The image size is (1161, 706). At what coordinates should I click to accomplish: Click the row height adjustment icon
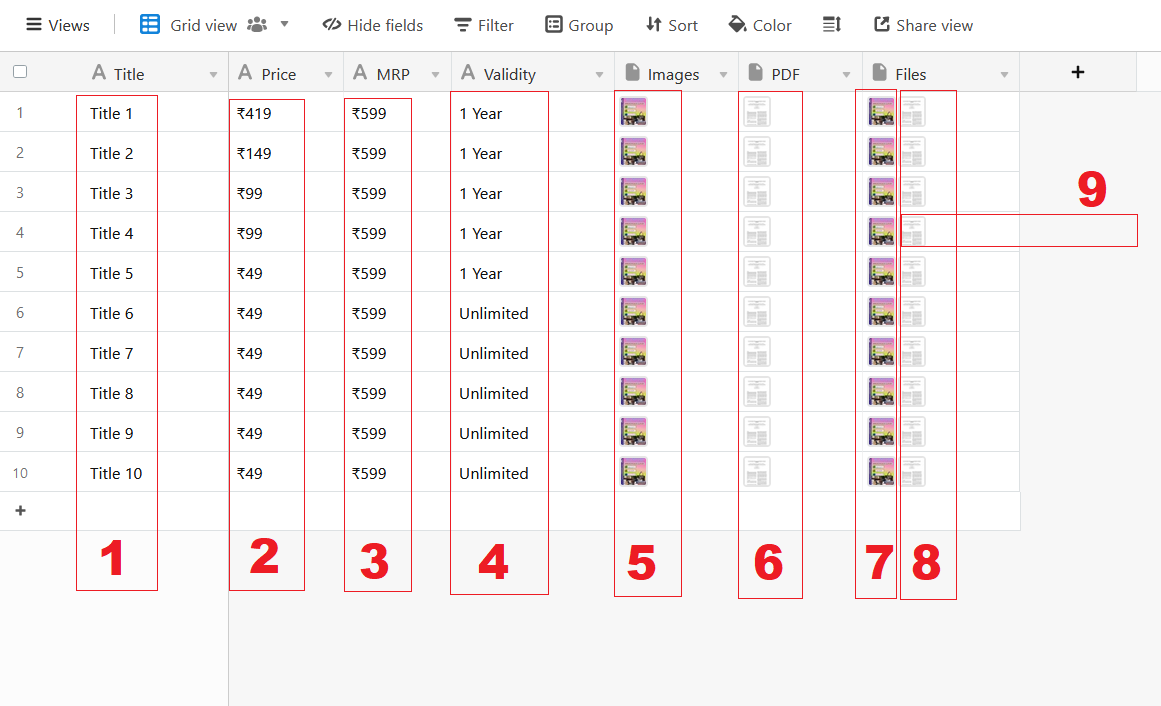[x=832, y=25]
